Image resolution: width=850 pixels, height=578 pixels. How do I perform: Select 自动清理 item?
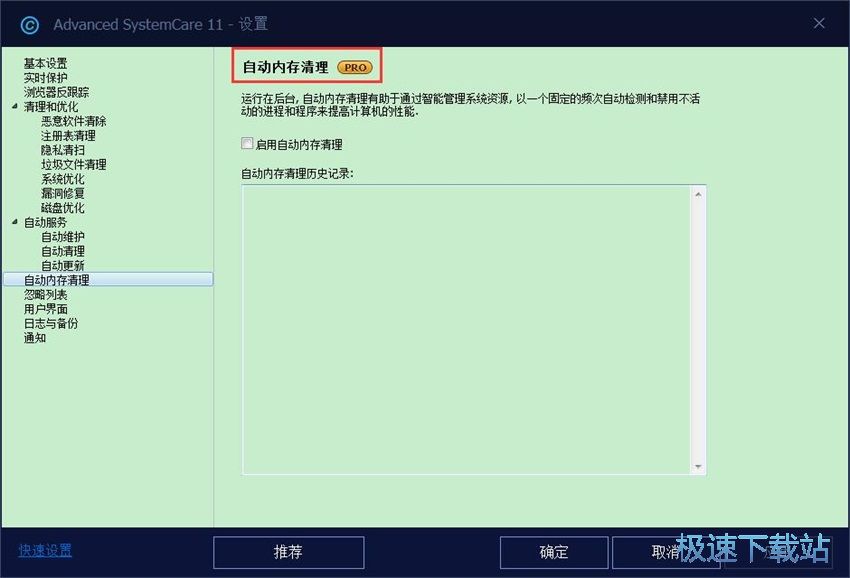(x=63, y=251)
